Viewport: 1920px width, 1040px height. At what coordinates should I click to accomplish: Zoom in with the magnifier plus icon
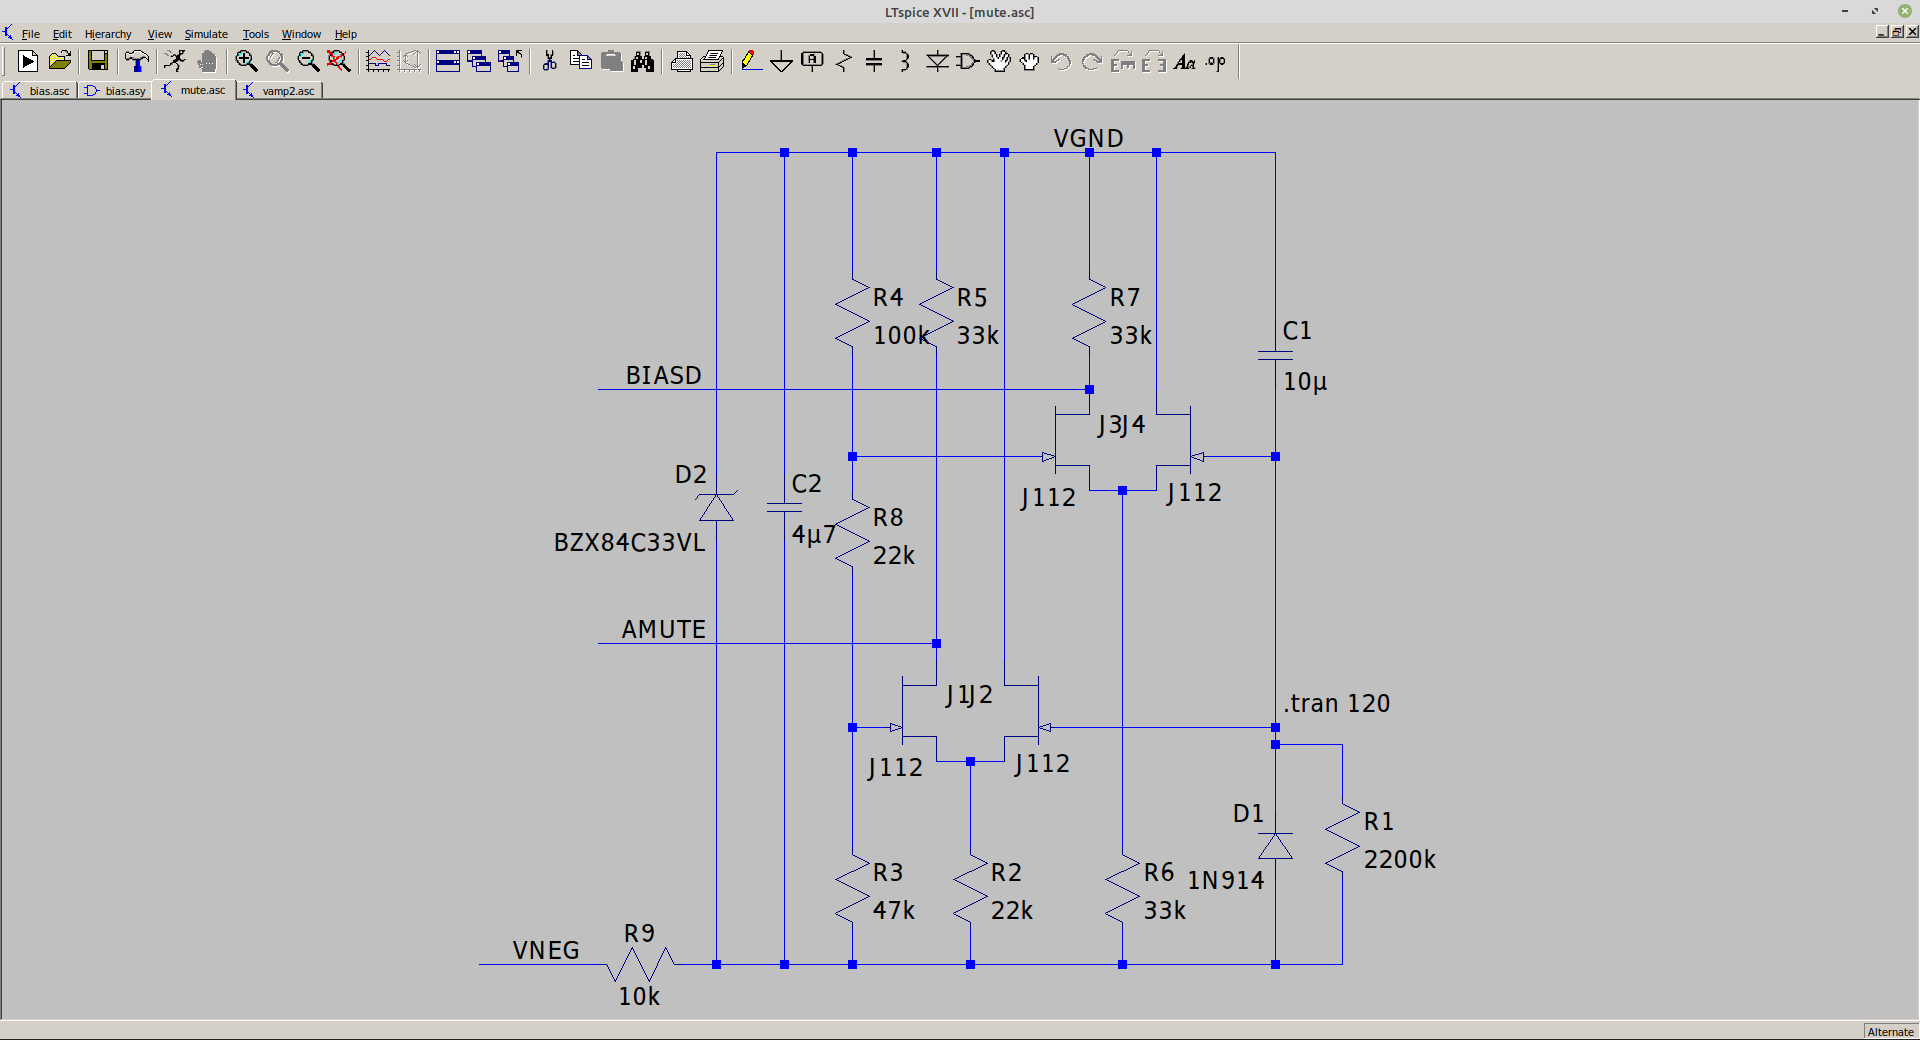click(246, 61)
